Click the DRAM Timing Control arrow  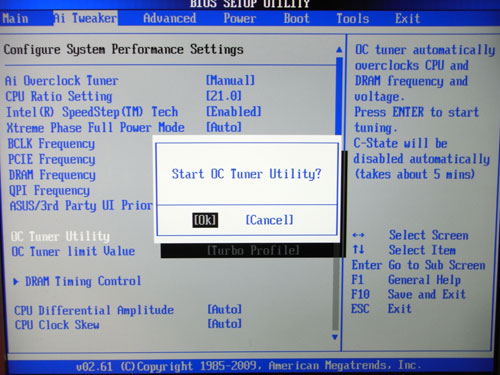coord(15,282)
